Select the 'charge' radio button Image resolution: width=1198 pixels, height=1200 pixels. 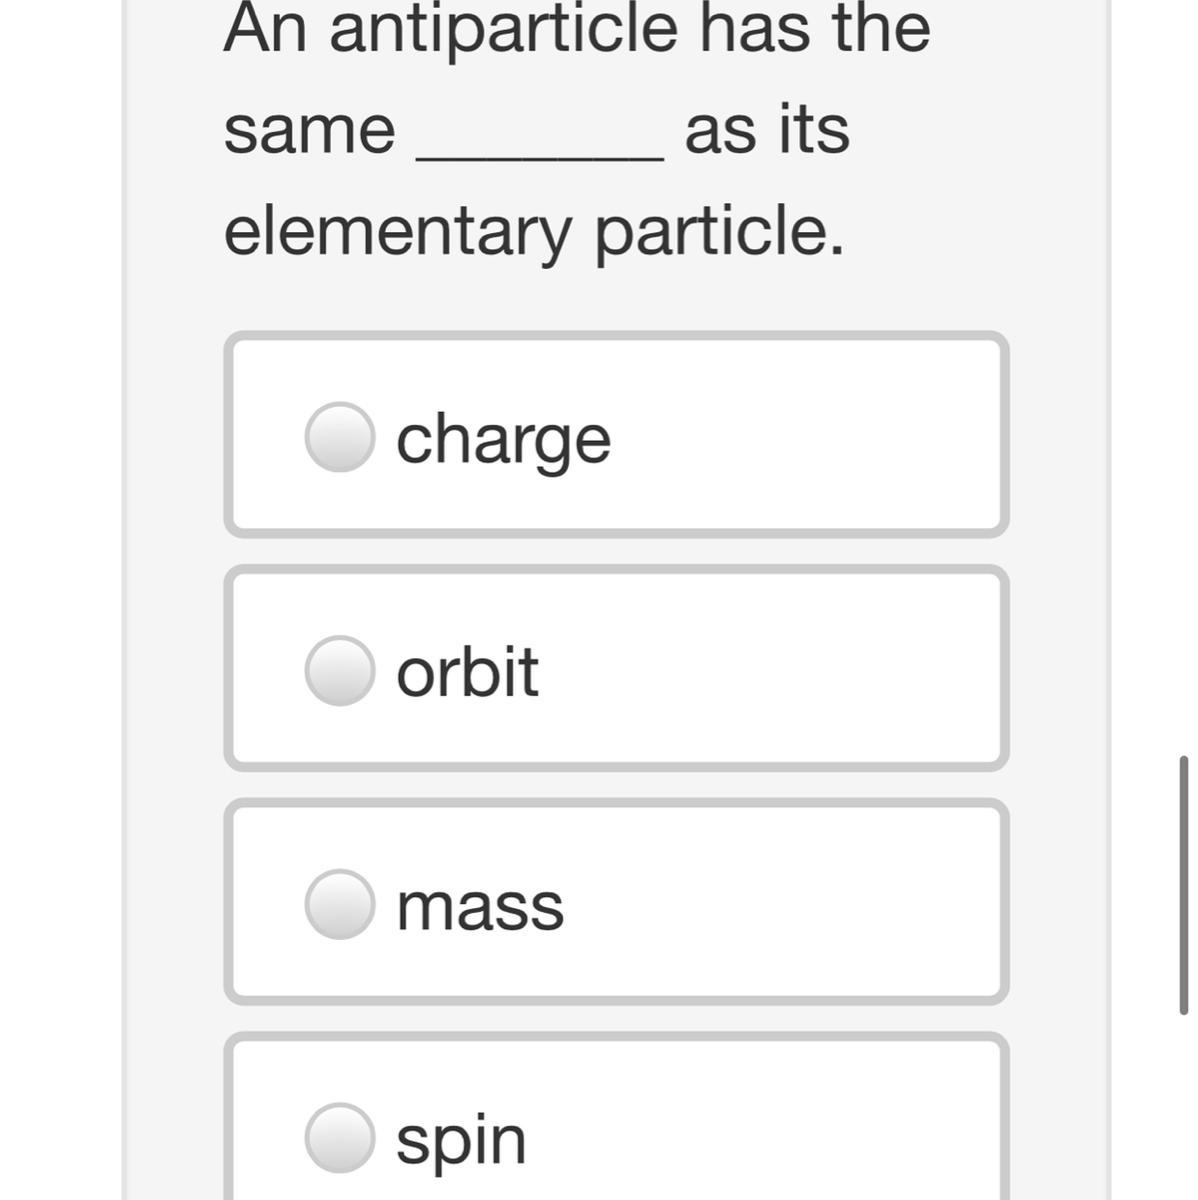[340, 437]
